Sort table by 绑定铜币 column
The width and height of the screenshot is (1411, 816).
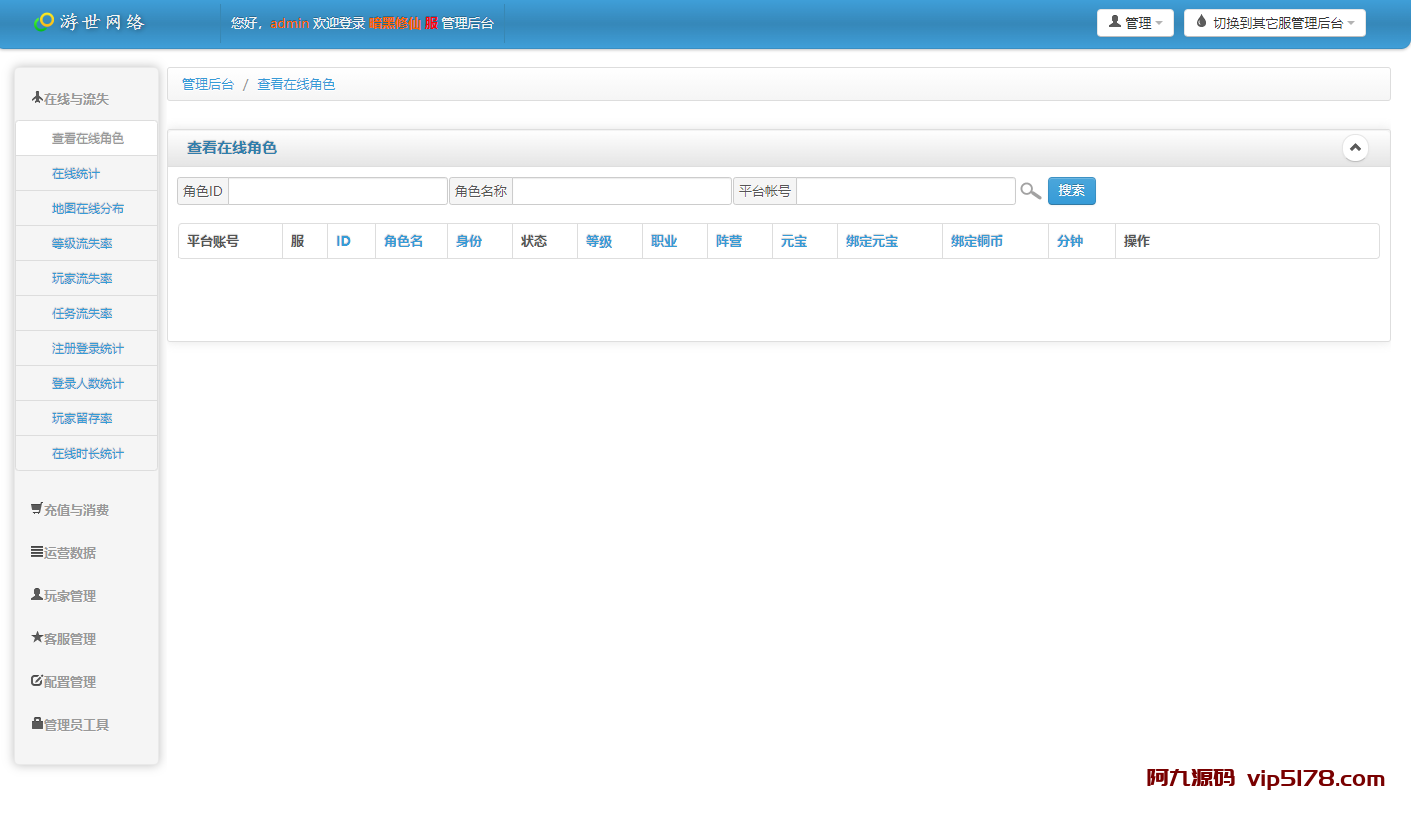point(977,241)
